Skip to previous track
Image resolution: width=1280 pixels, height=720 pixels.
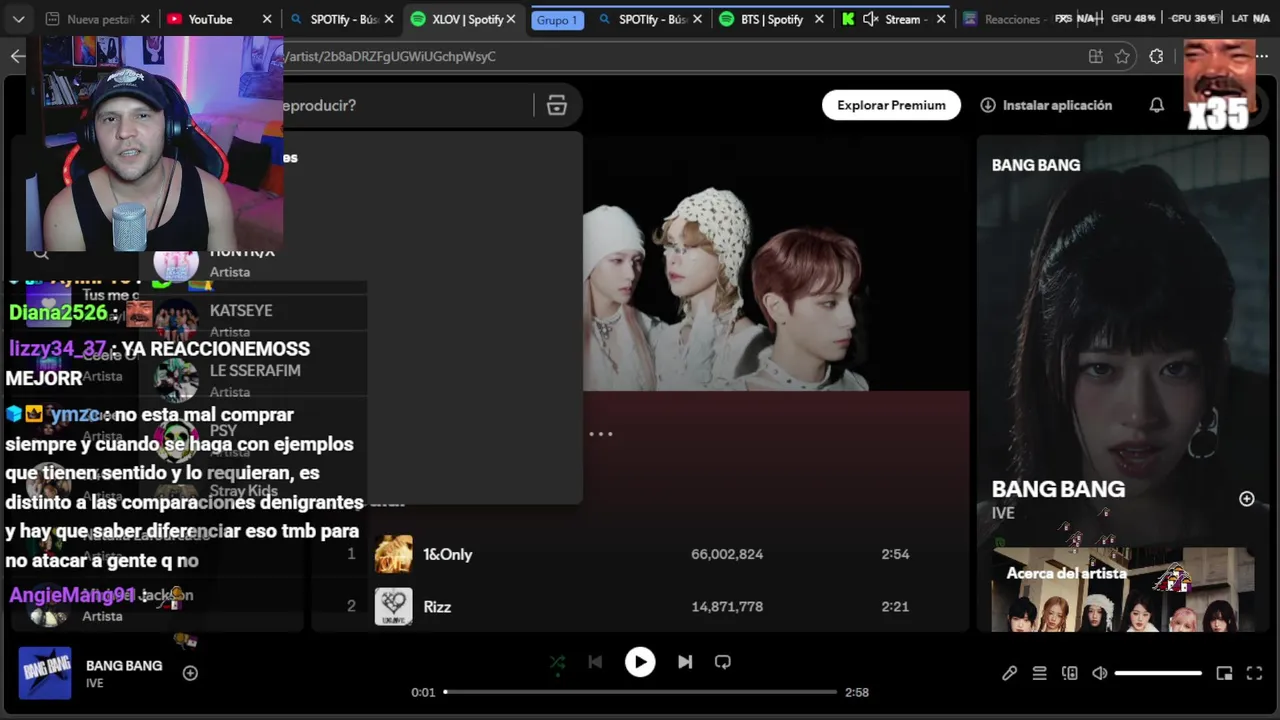pyautogui.click(x=595, y=662)
